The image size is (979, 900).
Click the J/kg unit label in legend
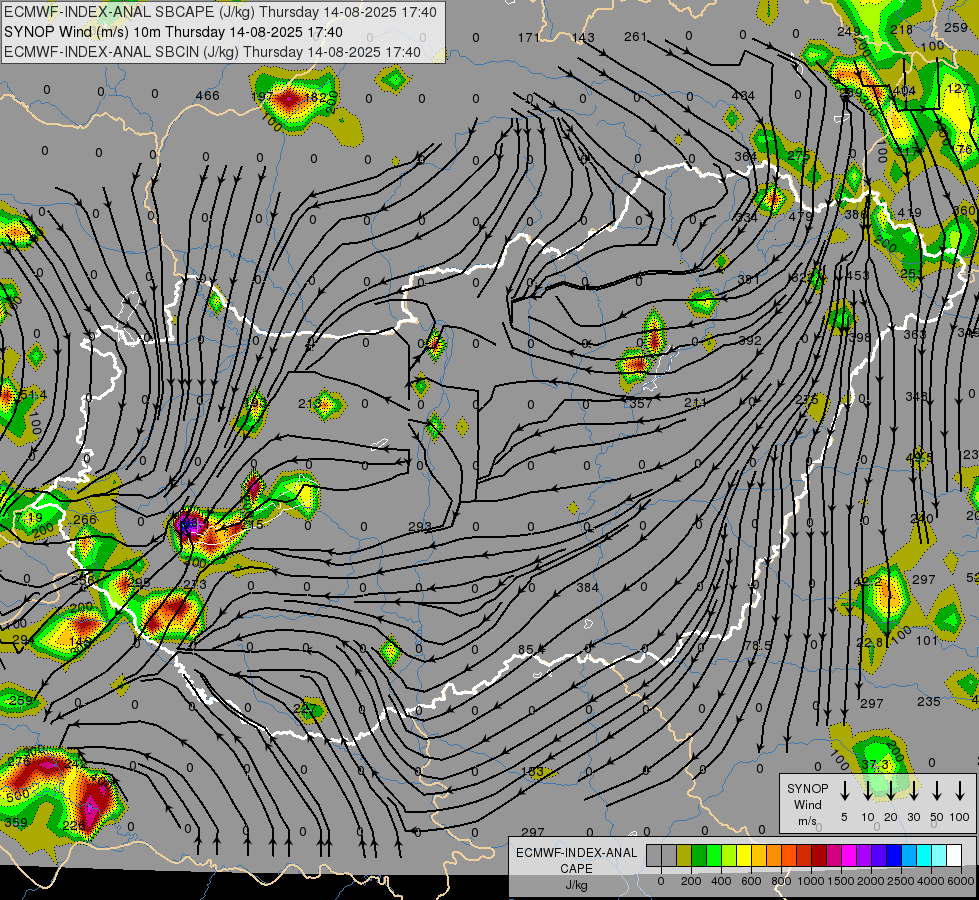pyautogui.click(x=576, y=885)
